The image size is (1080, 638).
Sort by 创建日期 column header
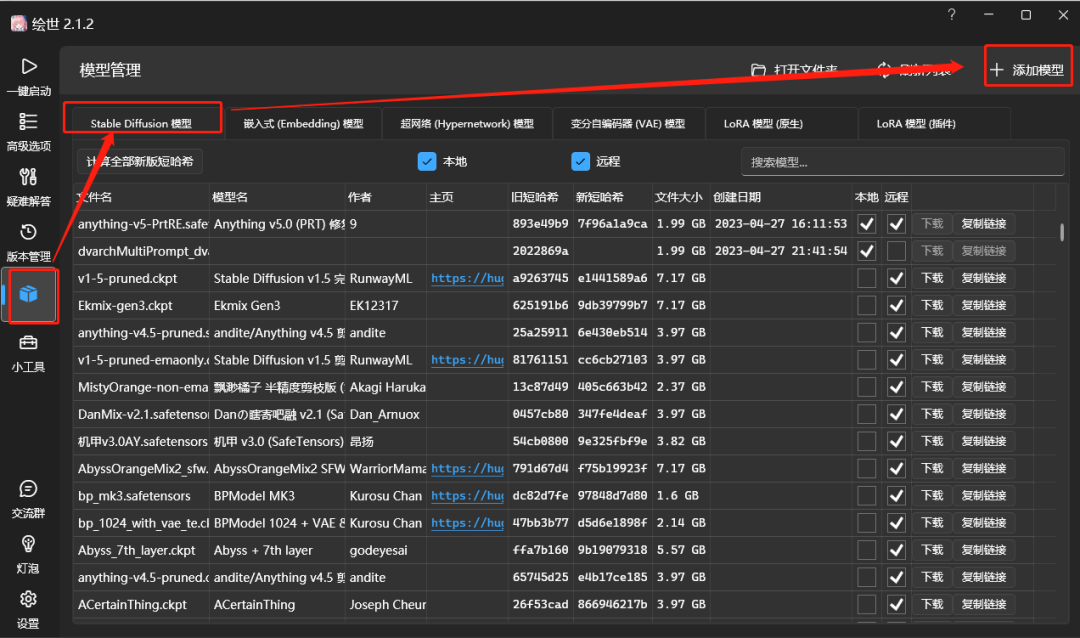pos(781,197)
